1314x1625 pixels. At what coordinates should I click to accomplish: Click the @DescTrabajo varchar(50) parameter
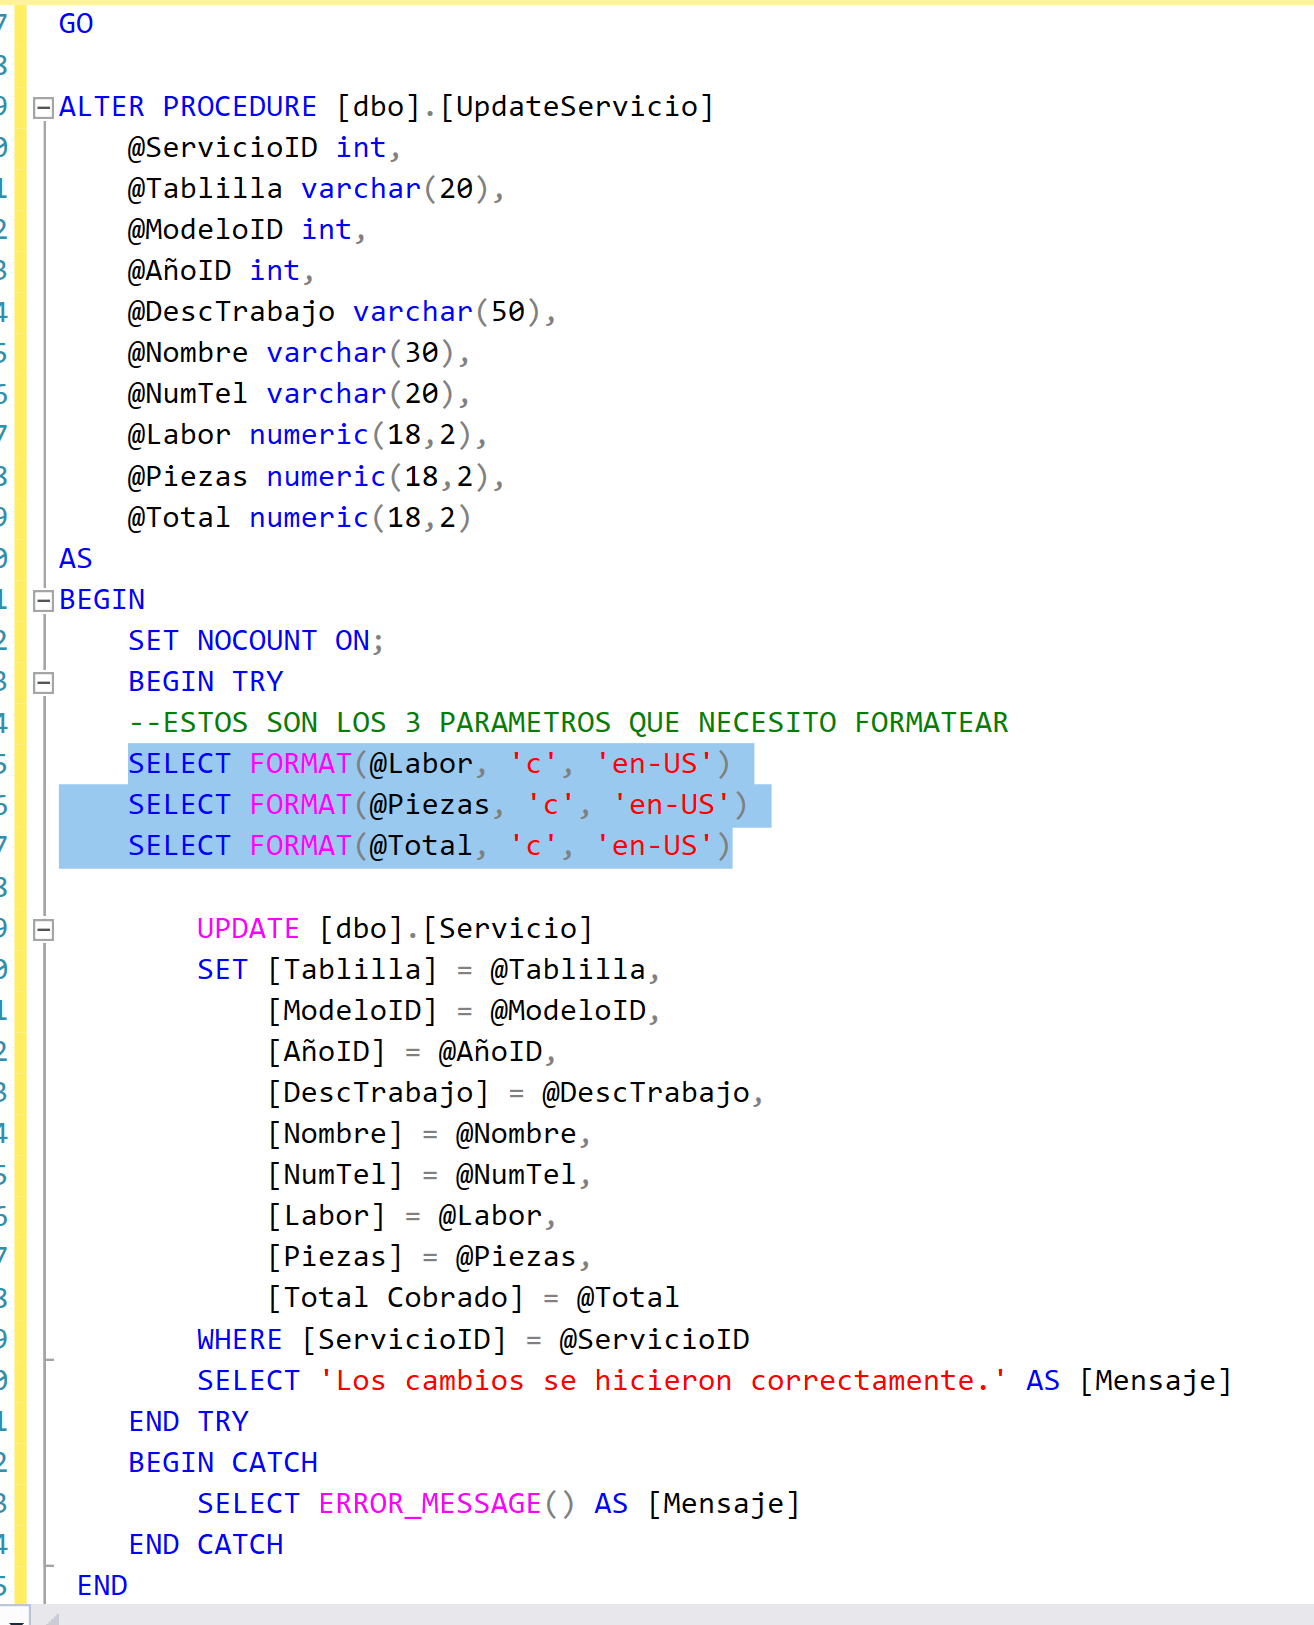click(342, 312)
